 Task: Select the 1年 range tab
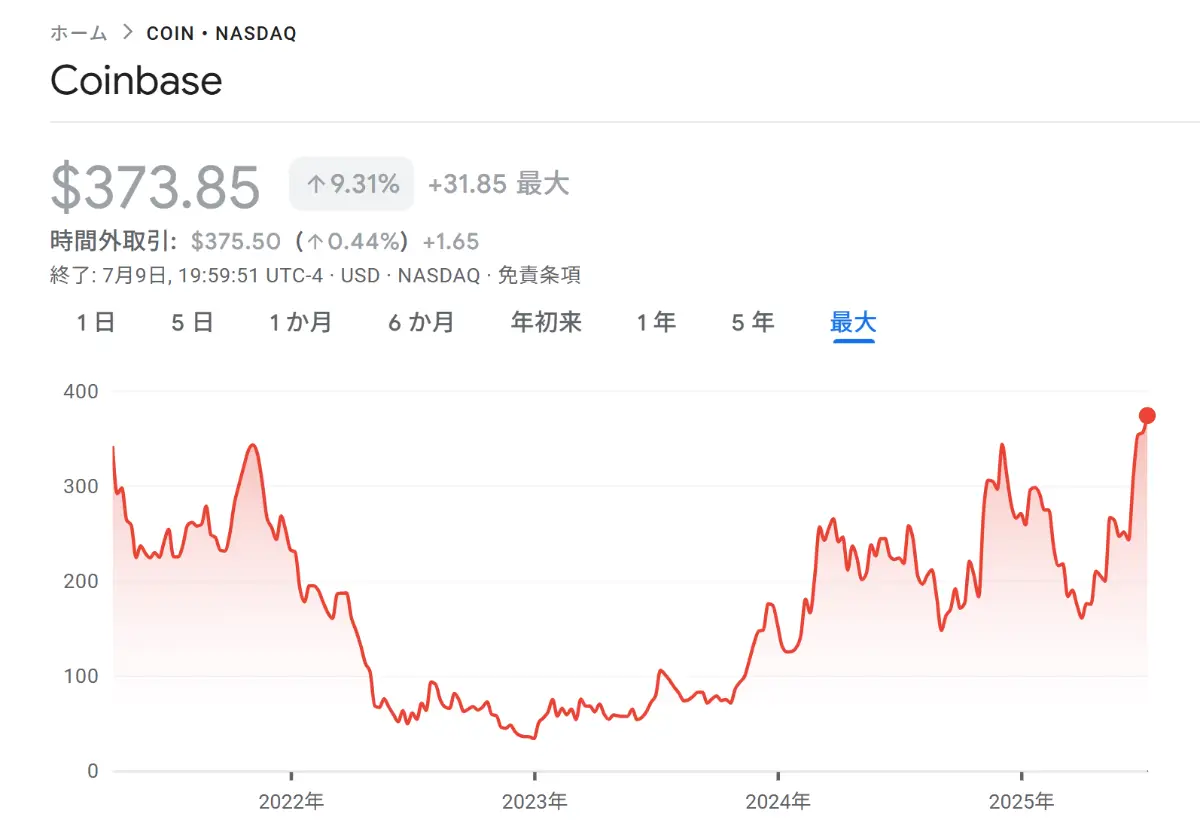[656, 322]
